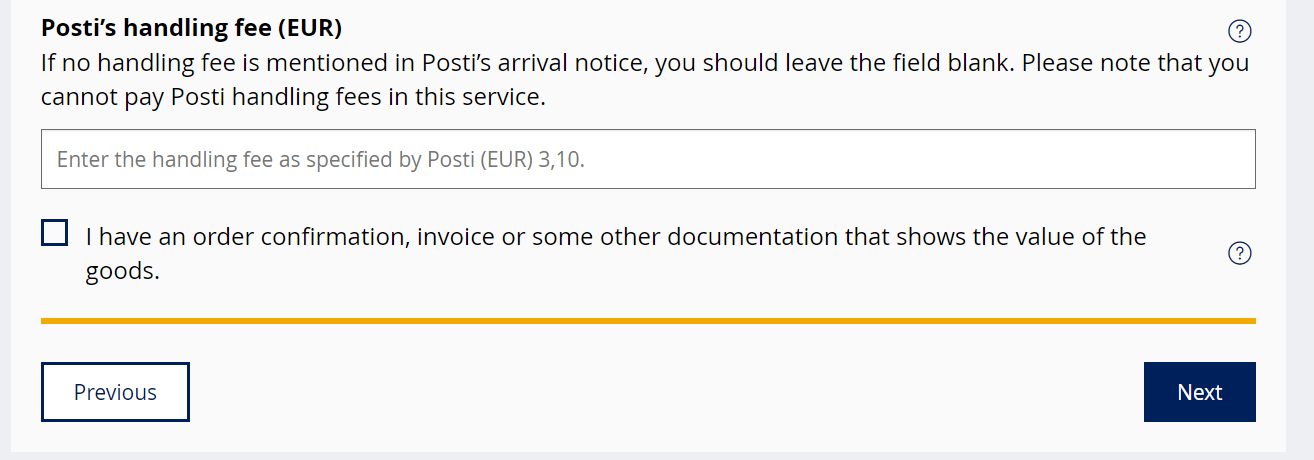This screenshot has width=1314, height=460.
Task: Focus the Posti handling fee input field
Action: coord(648,159)
